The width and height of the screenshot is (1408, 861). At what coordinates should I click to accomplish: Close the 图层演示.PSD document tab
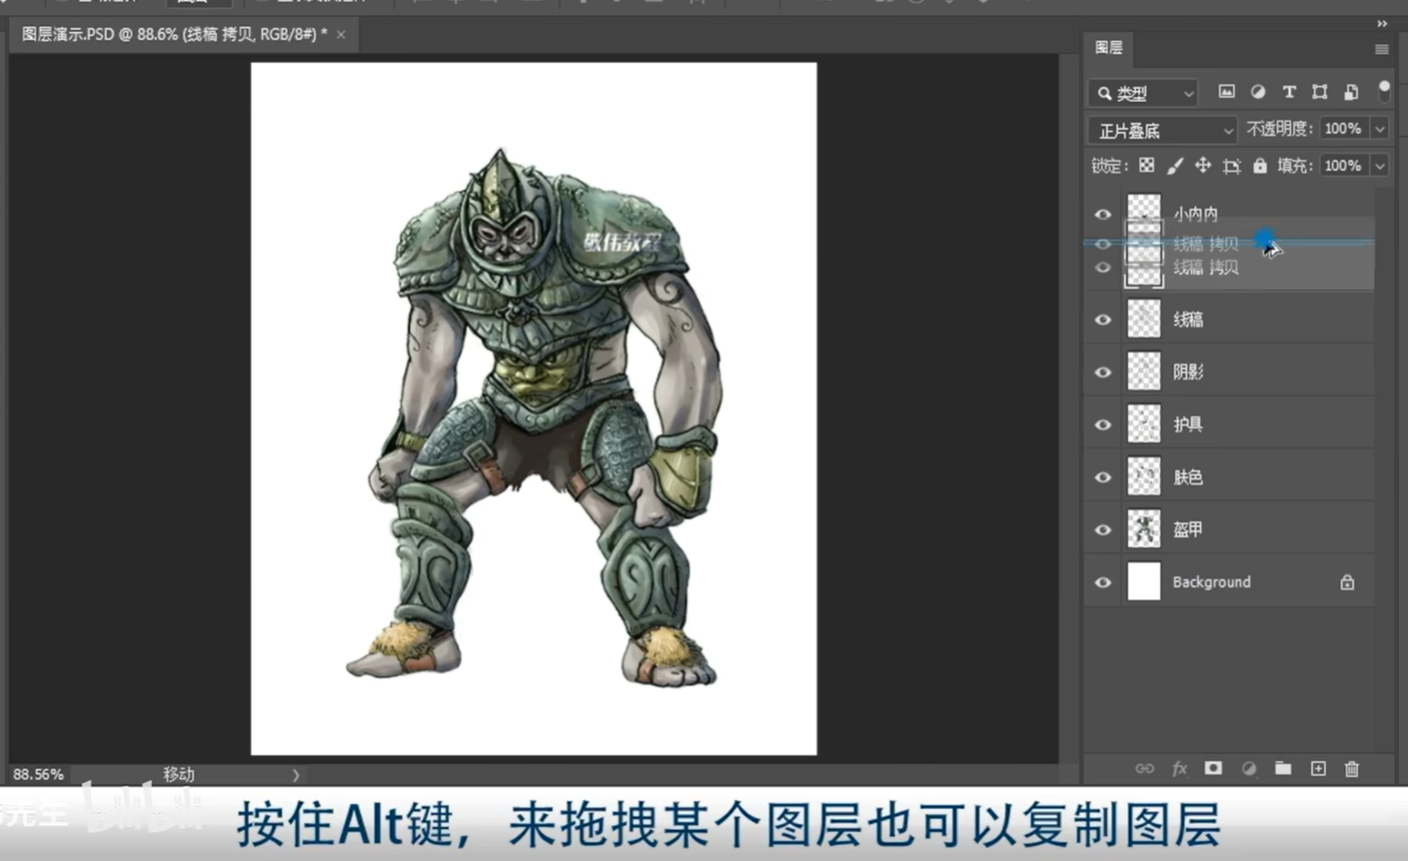341,34
